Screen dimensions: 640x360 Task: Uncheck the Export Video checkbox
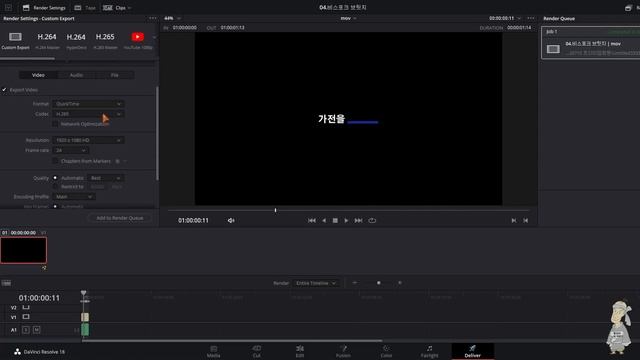tap(4, 90)
